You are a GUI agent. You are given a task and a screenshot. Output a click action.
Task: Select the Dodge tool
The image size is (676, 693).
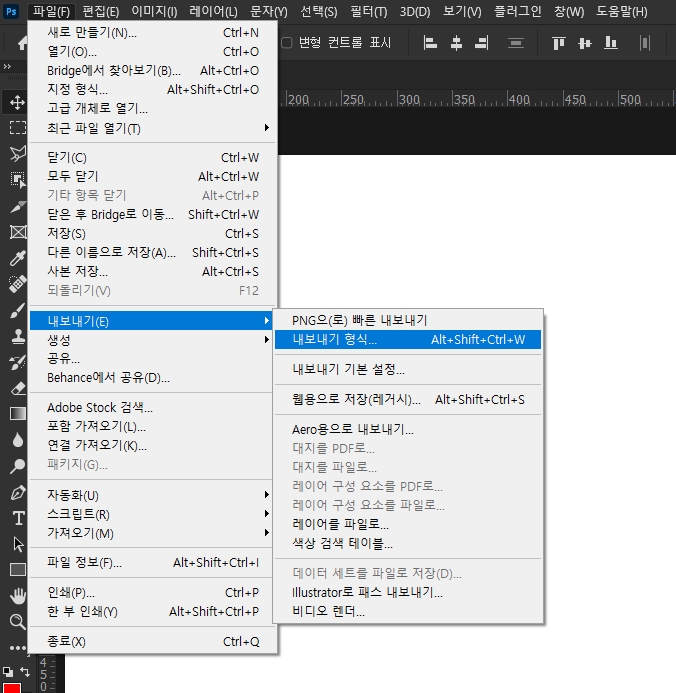(x=17, y=466)
